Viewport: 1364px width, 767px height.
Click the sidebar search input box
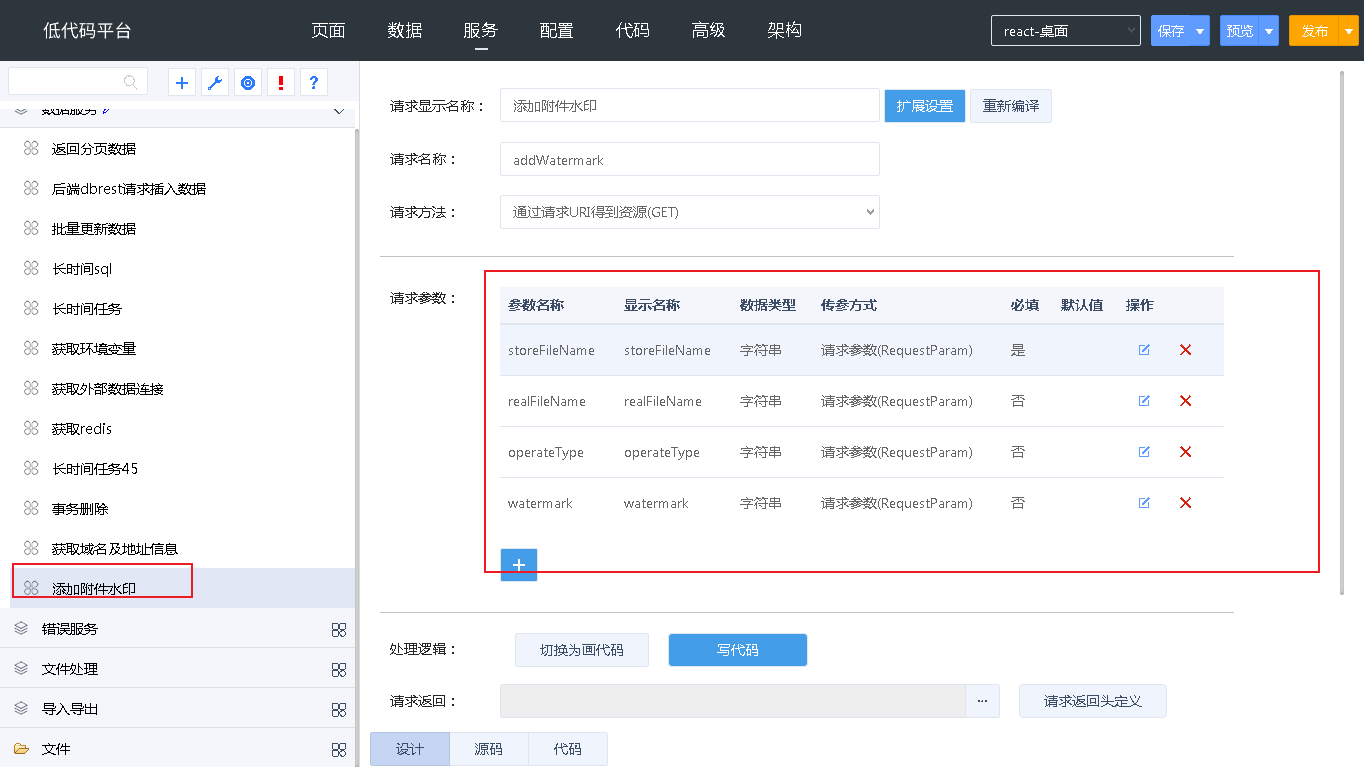coord(78,82)
